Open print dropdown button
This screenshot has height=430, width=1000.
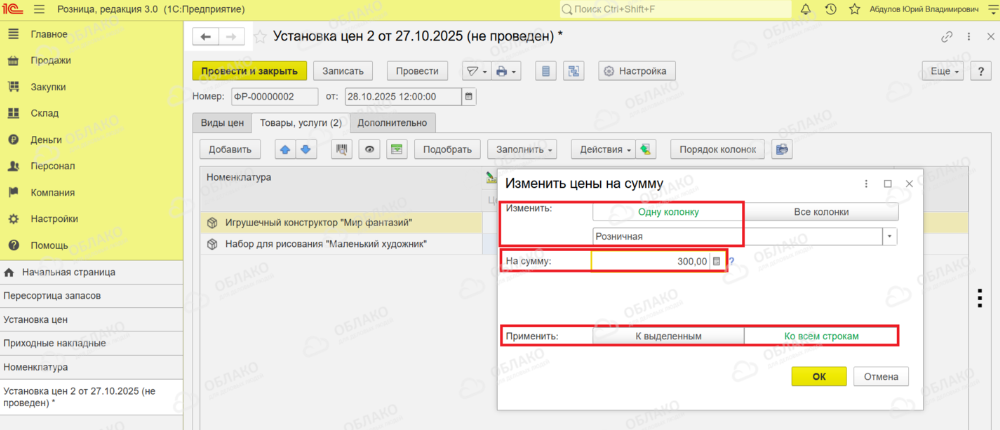click(x=507, y=71)
